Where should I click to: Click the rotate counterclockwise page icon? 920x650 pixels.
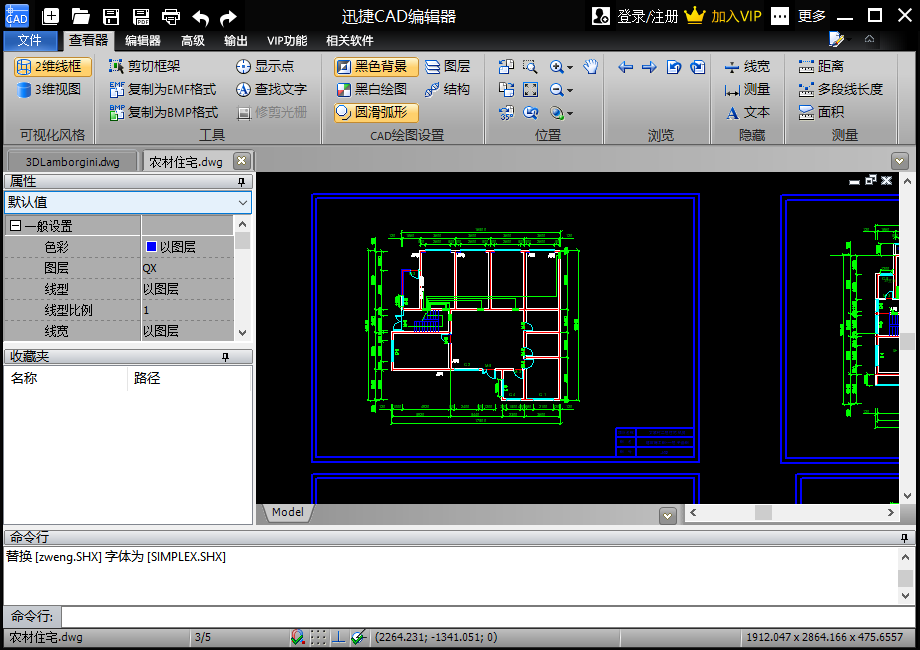pos(674,67)
